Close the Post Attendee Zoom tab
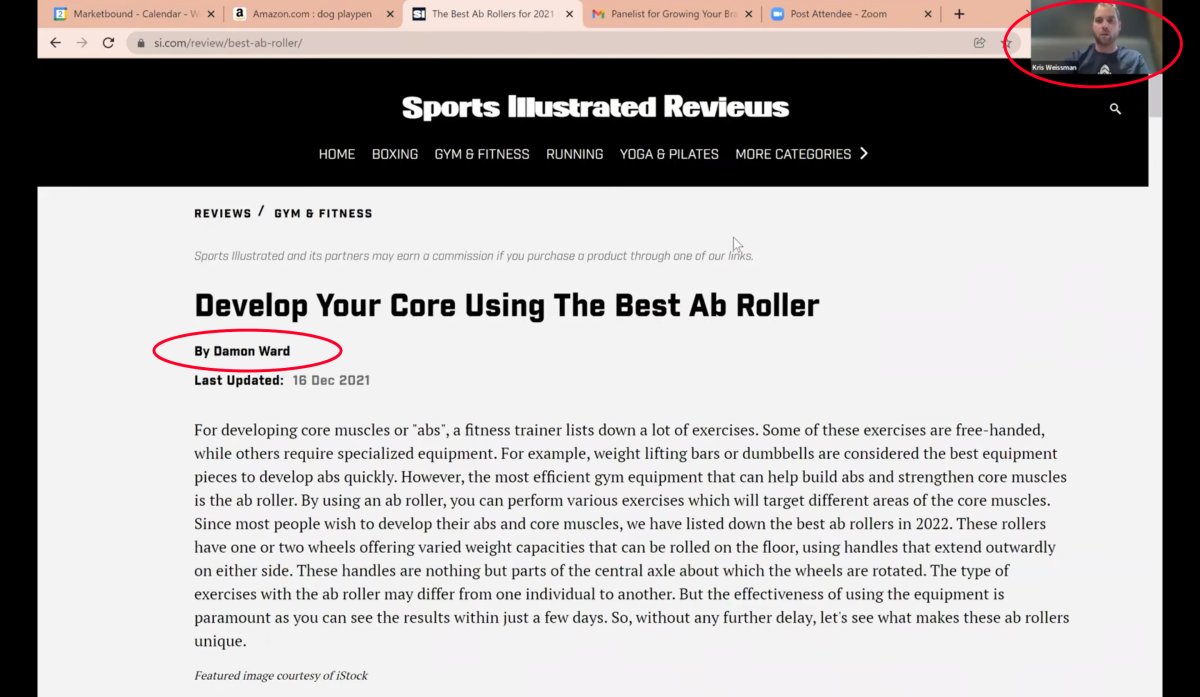The height and width of the screenshot is (697, 1200). click(x=928, y=14)
